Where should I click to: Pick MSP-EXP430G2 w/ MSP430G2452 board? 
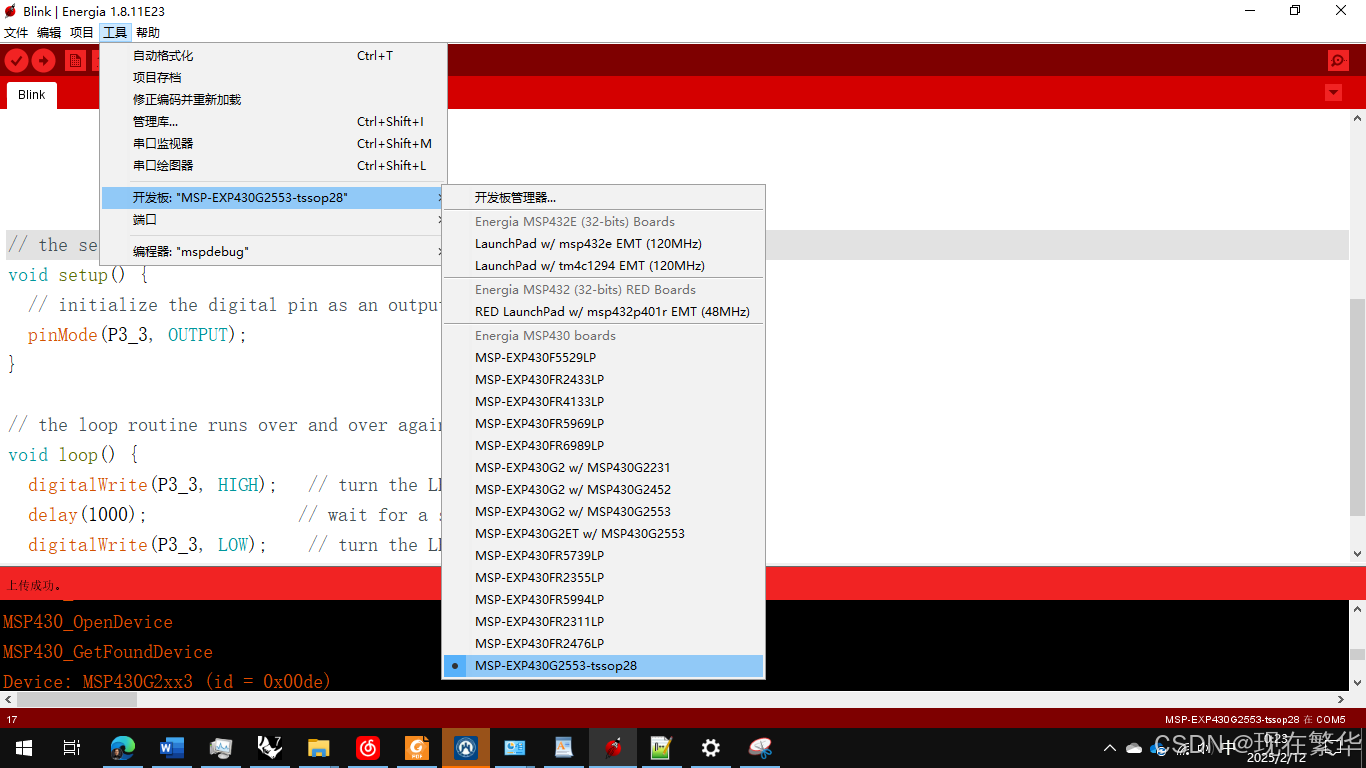[603, 490]
